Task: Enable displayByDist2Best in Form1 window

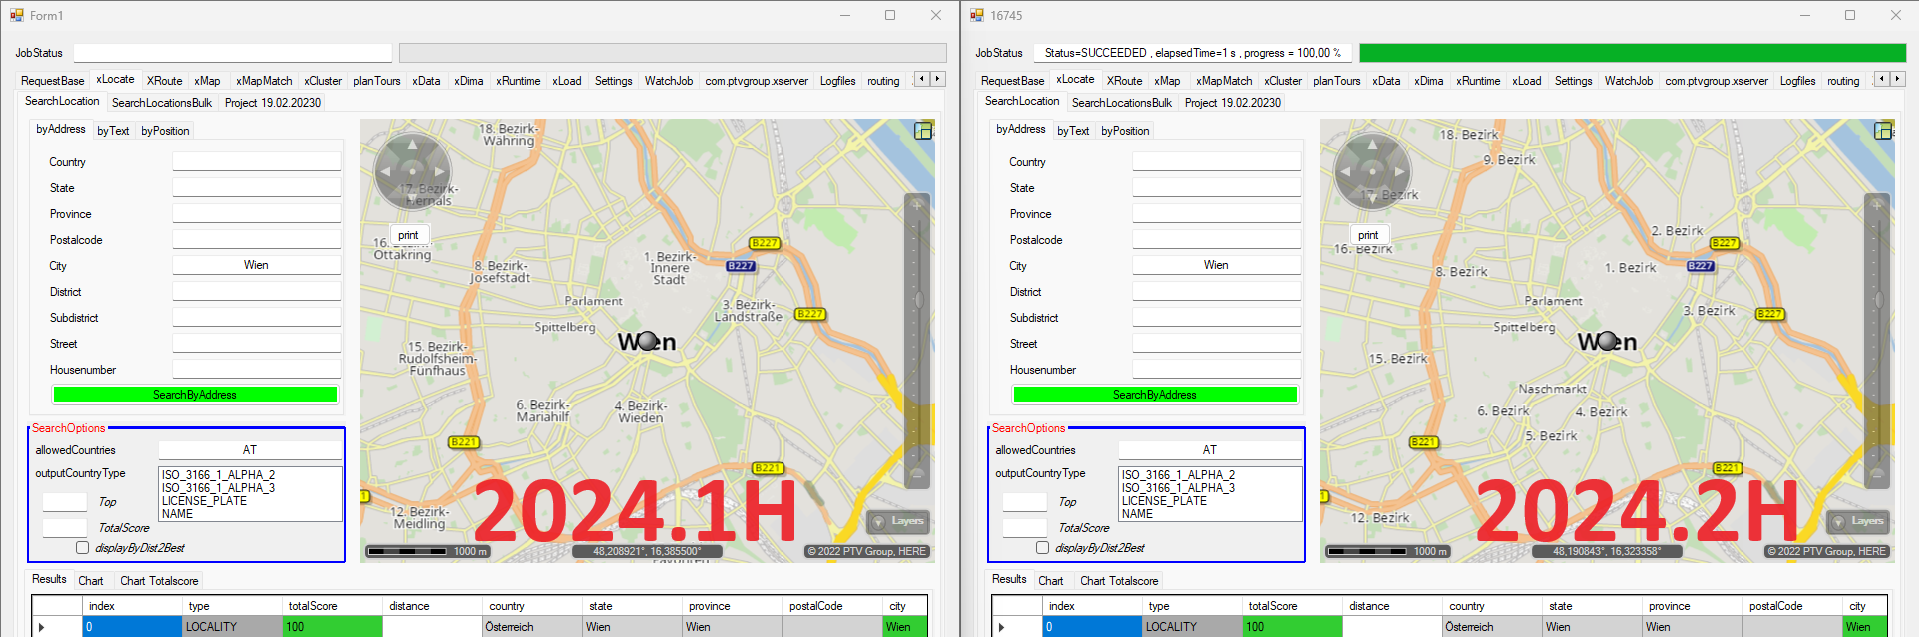Action: pos(83,548)
